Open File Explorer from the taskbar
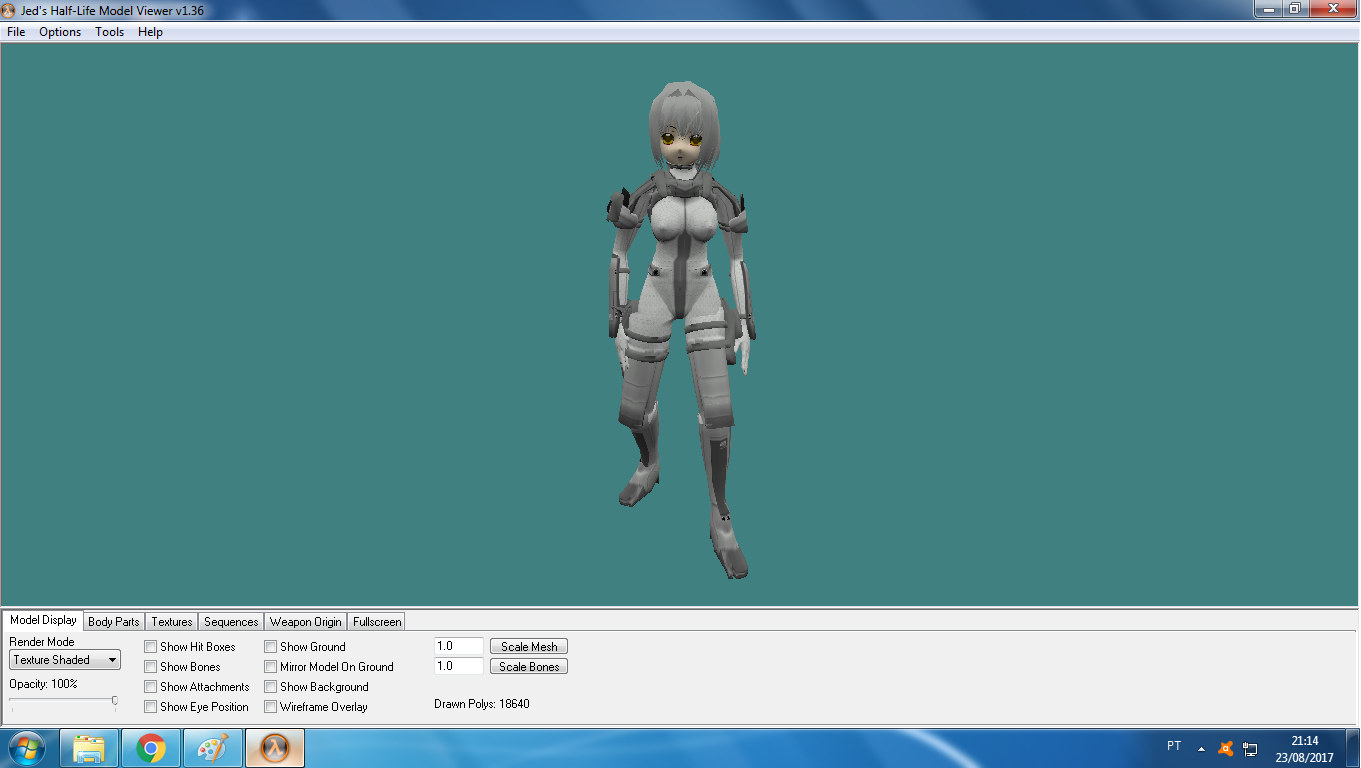 click(x=89, y=748)
